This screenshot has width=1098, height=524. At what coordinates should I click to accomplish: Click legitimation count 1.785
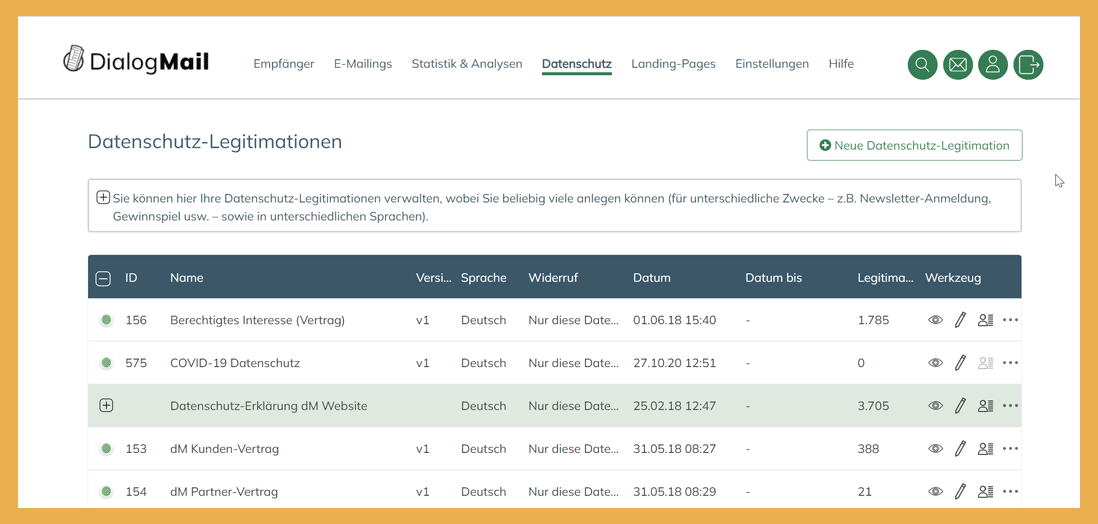coord(873,320)
